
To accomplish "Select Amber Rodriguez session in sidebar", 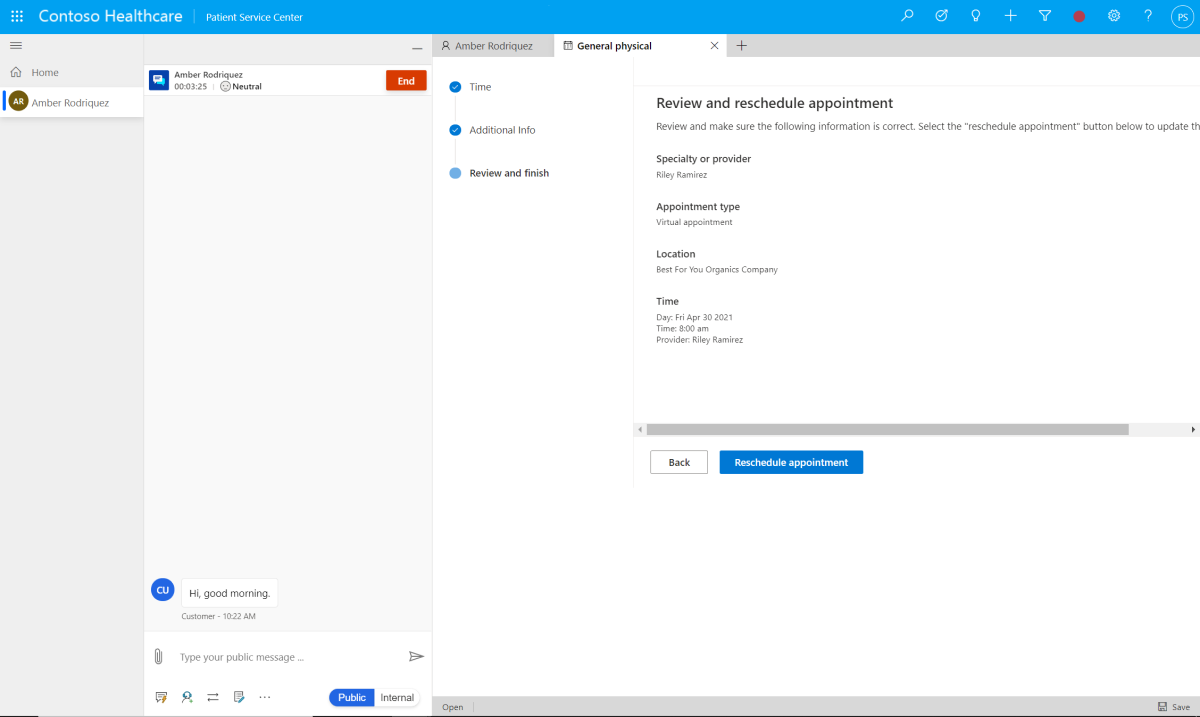I will point(71,102).
